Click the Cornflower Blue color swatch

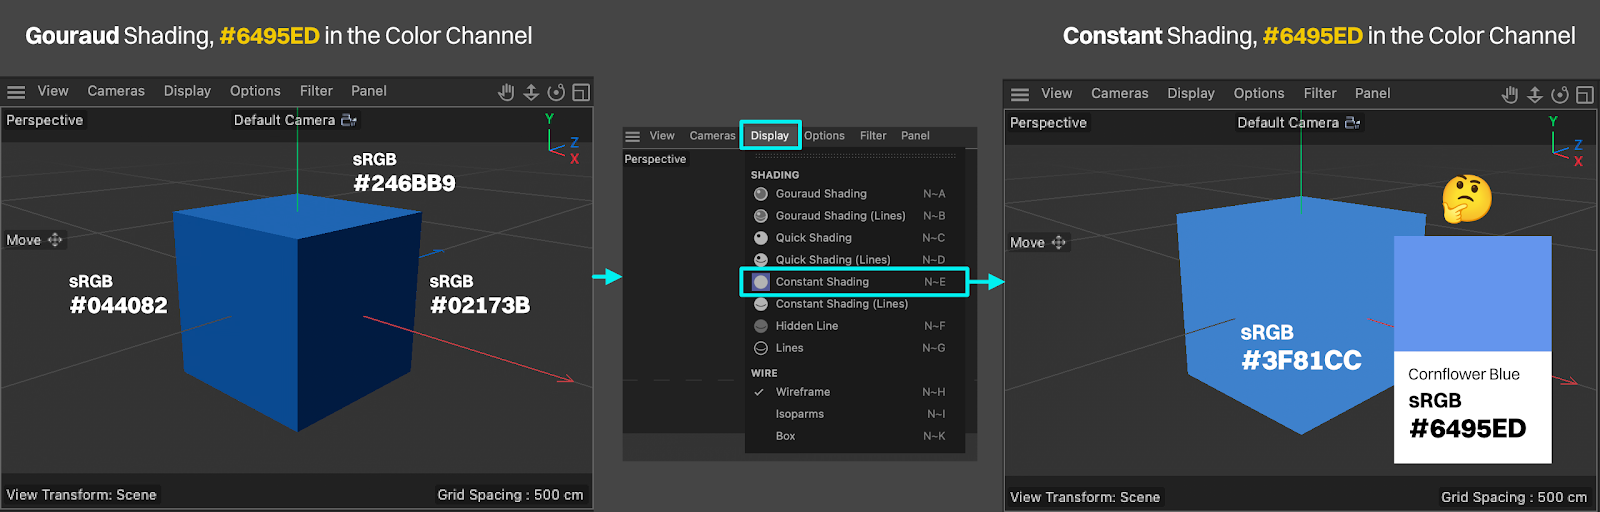coord(1472,294)
